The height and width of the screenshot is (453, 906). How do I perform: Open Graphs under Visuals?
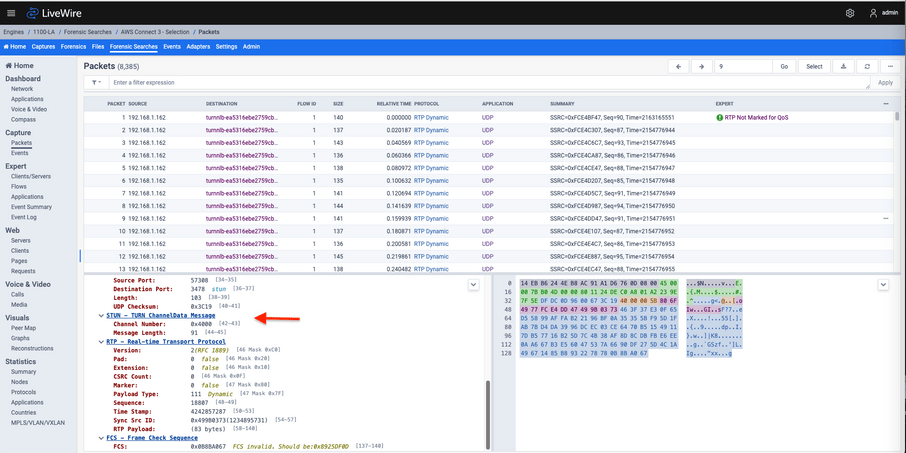[20, 338]
